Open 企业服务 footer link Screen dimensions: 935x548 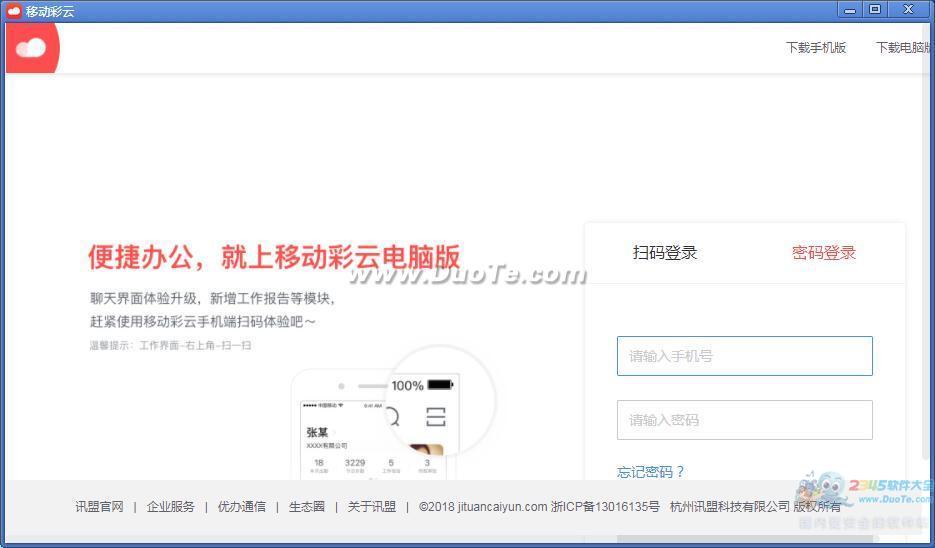171,507
